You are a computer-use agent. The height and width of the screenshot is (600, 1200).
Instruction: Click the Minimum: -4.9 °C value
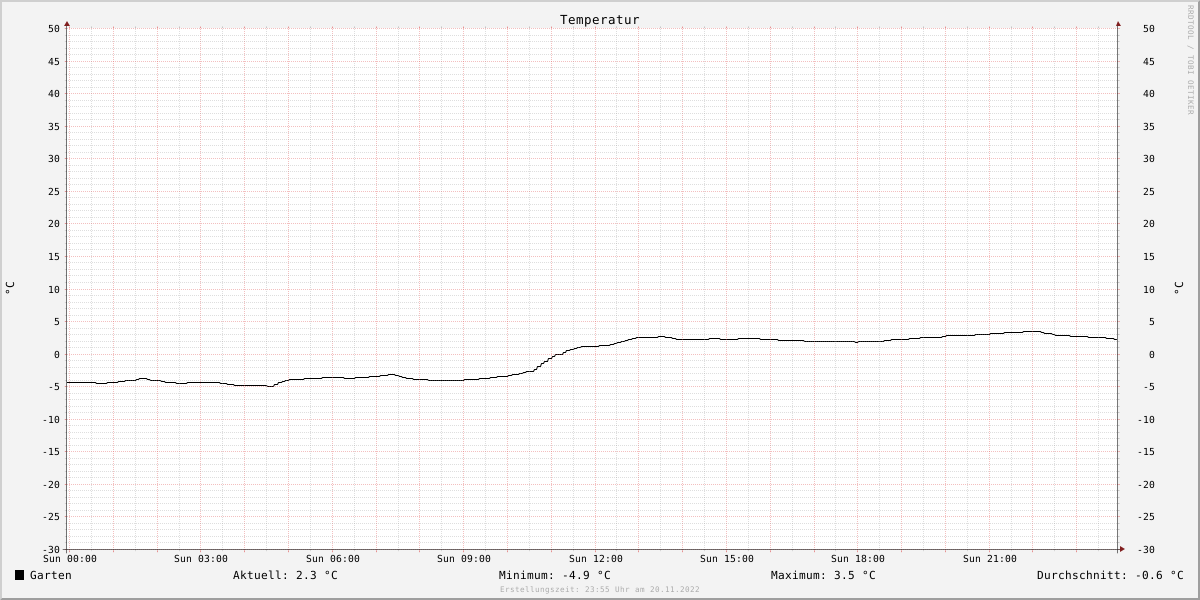pyautogui.click(x=554, y=575)
